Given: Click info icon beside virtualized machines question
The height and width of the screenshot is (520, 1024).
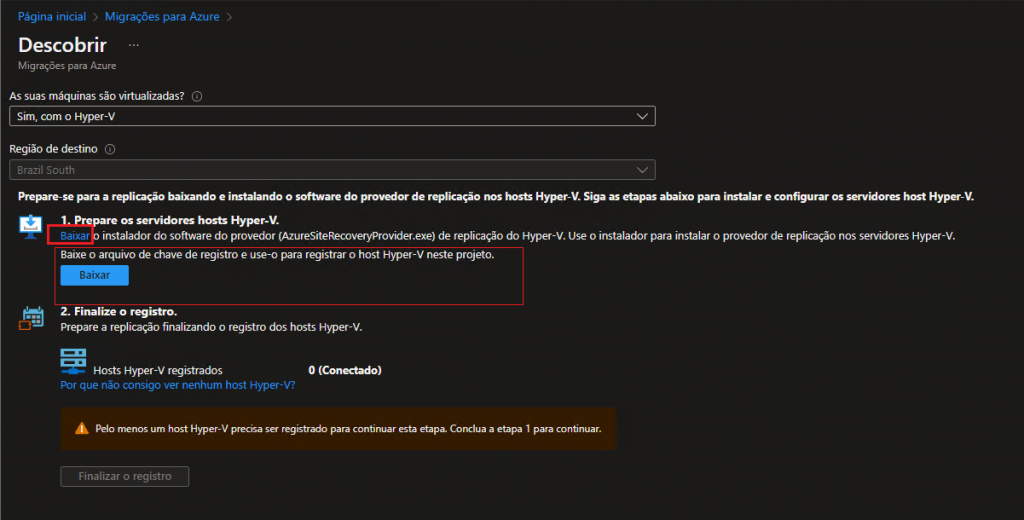Looking at the screenshot, I should [197, 97].
